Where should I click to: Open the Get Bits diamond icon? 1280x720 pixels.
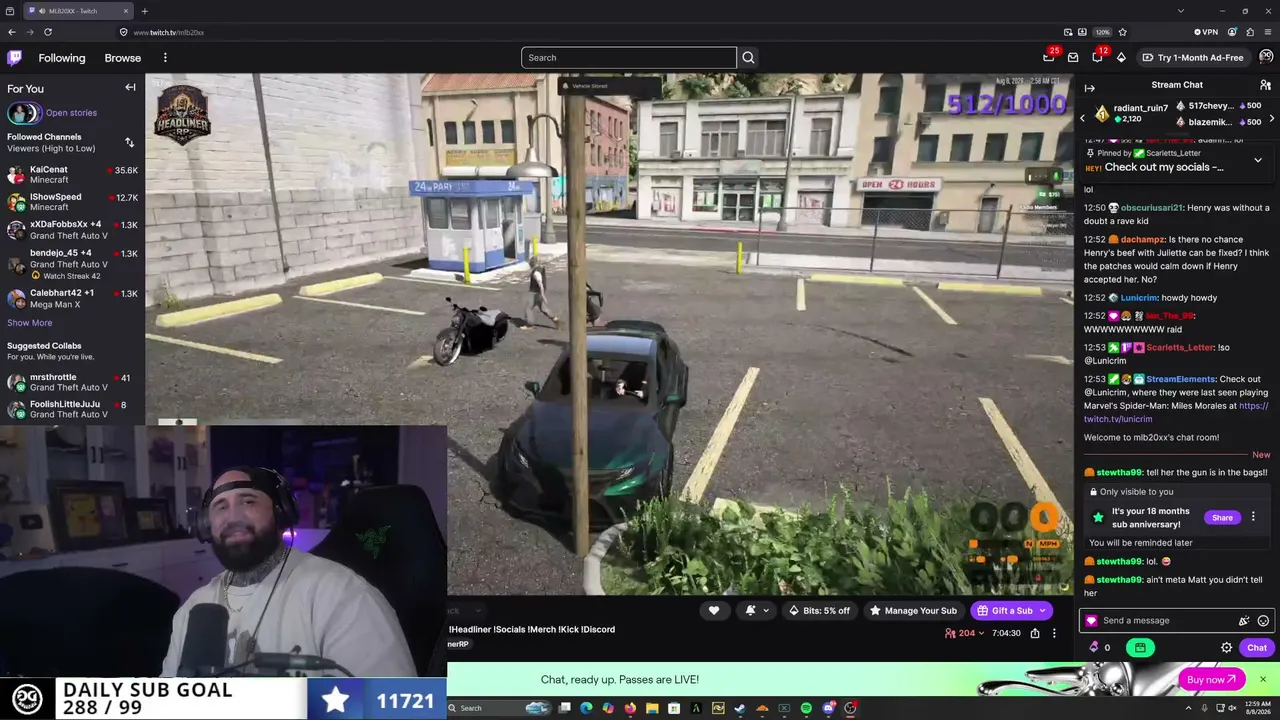(x=1121, y=58)
